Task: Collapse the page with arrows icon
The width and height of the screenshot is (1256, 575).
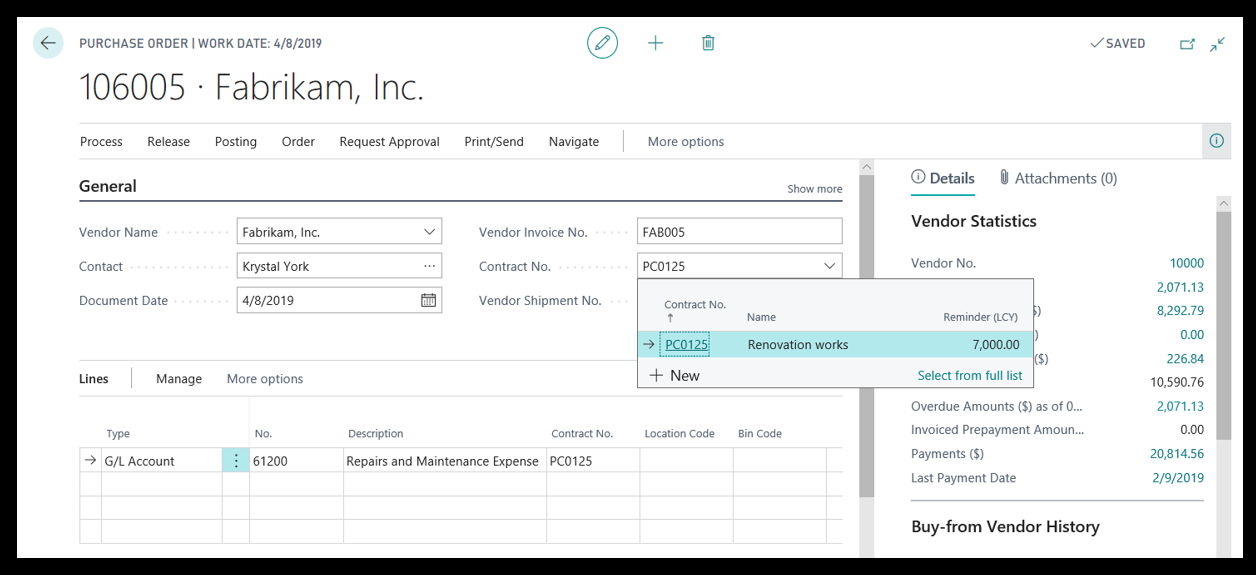Action: [1217, 44]
